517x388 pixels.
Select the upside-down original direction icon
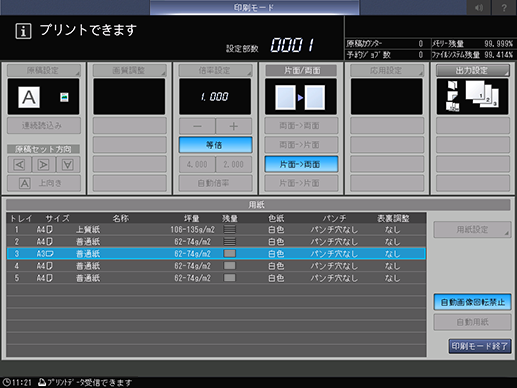point(68,165)
